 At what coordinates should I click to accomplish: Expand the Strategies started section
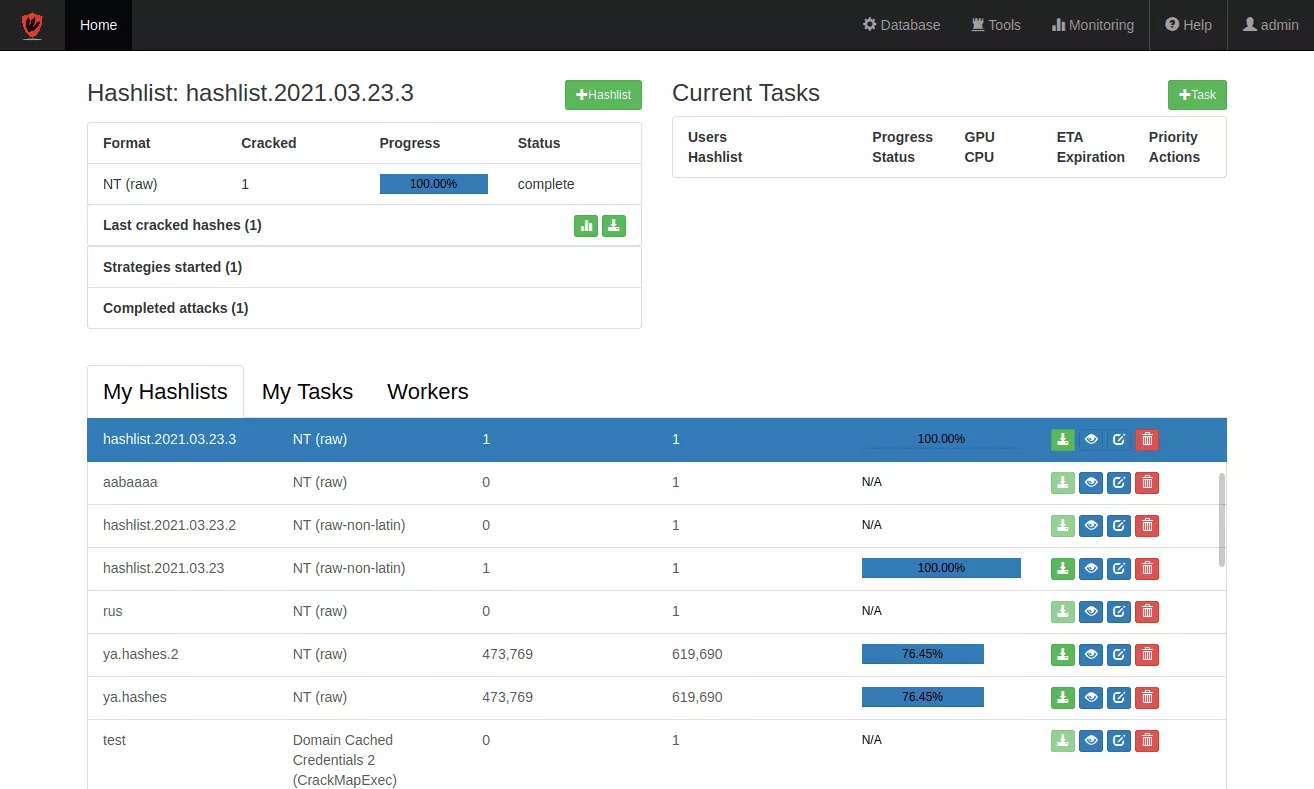(x=172, y=266)
